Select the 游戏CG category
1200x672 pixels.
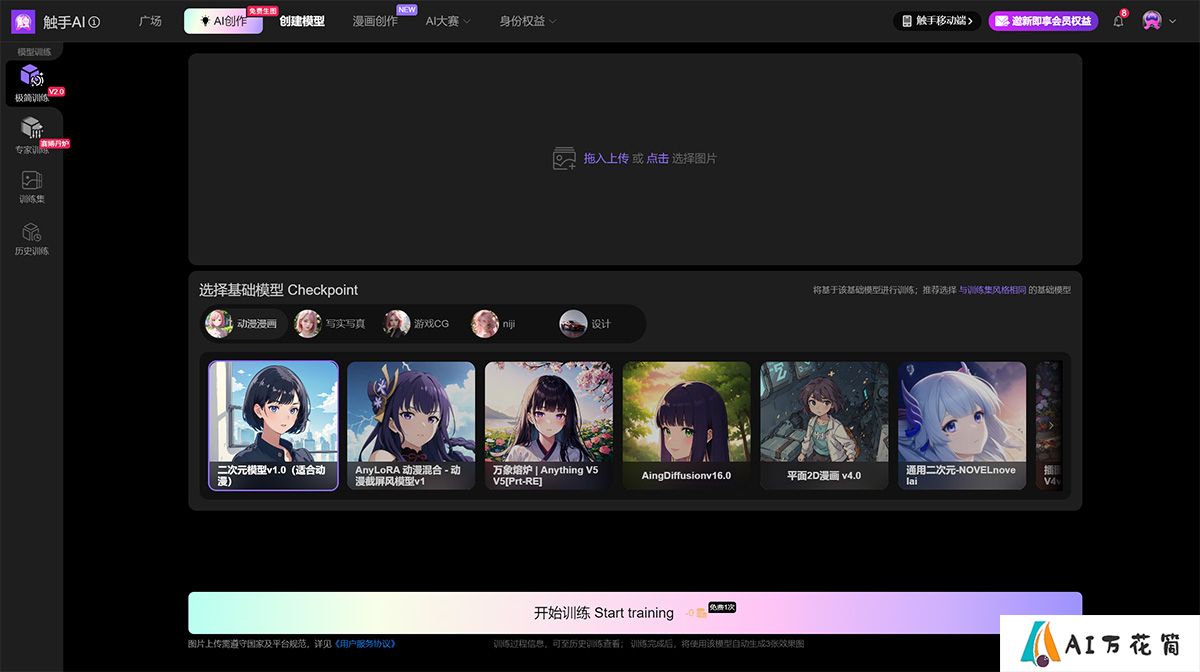coord(417,323)
